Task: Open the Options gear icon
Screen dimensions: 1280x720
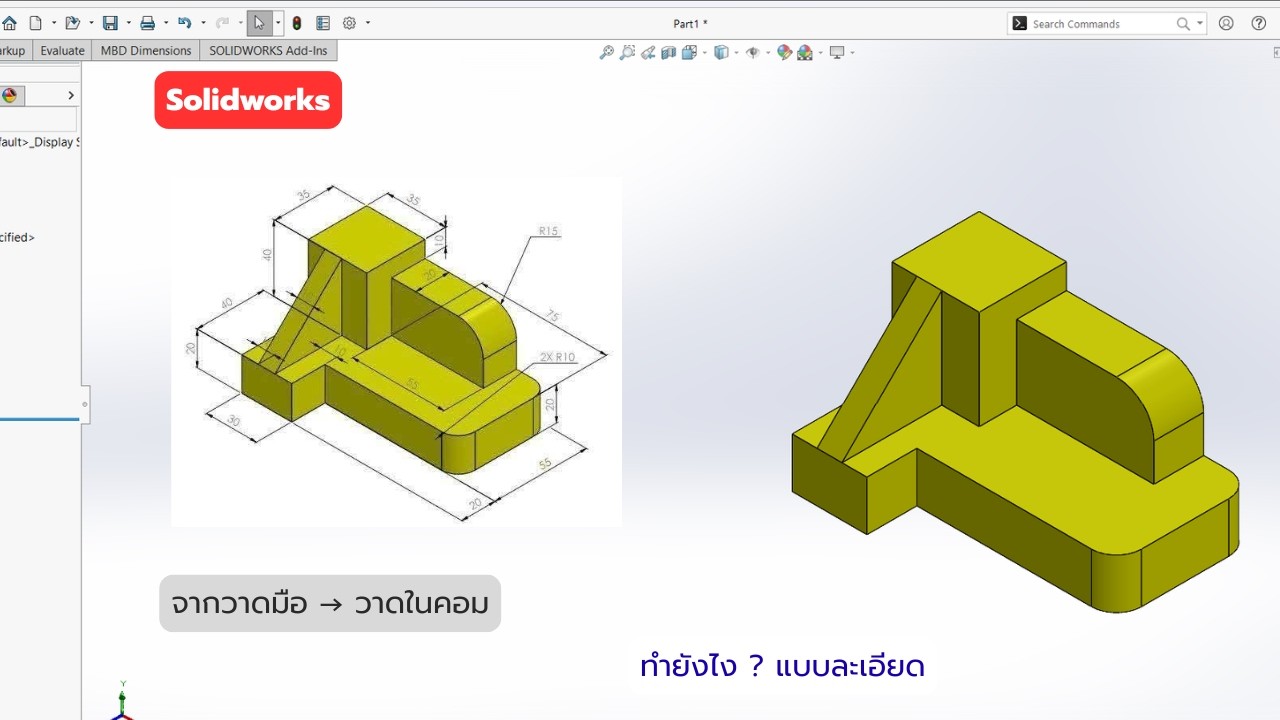Action: pos(349,23)
